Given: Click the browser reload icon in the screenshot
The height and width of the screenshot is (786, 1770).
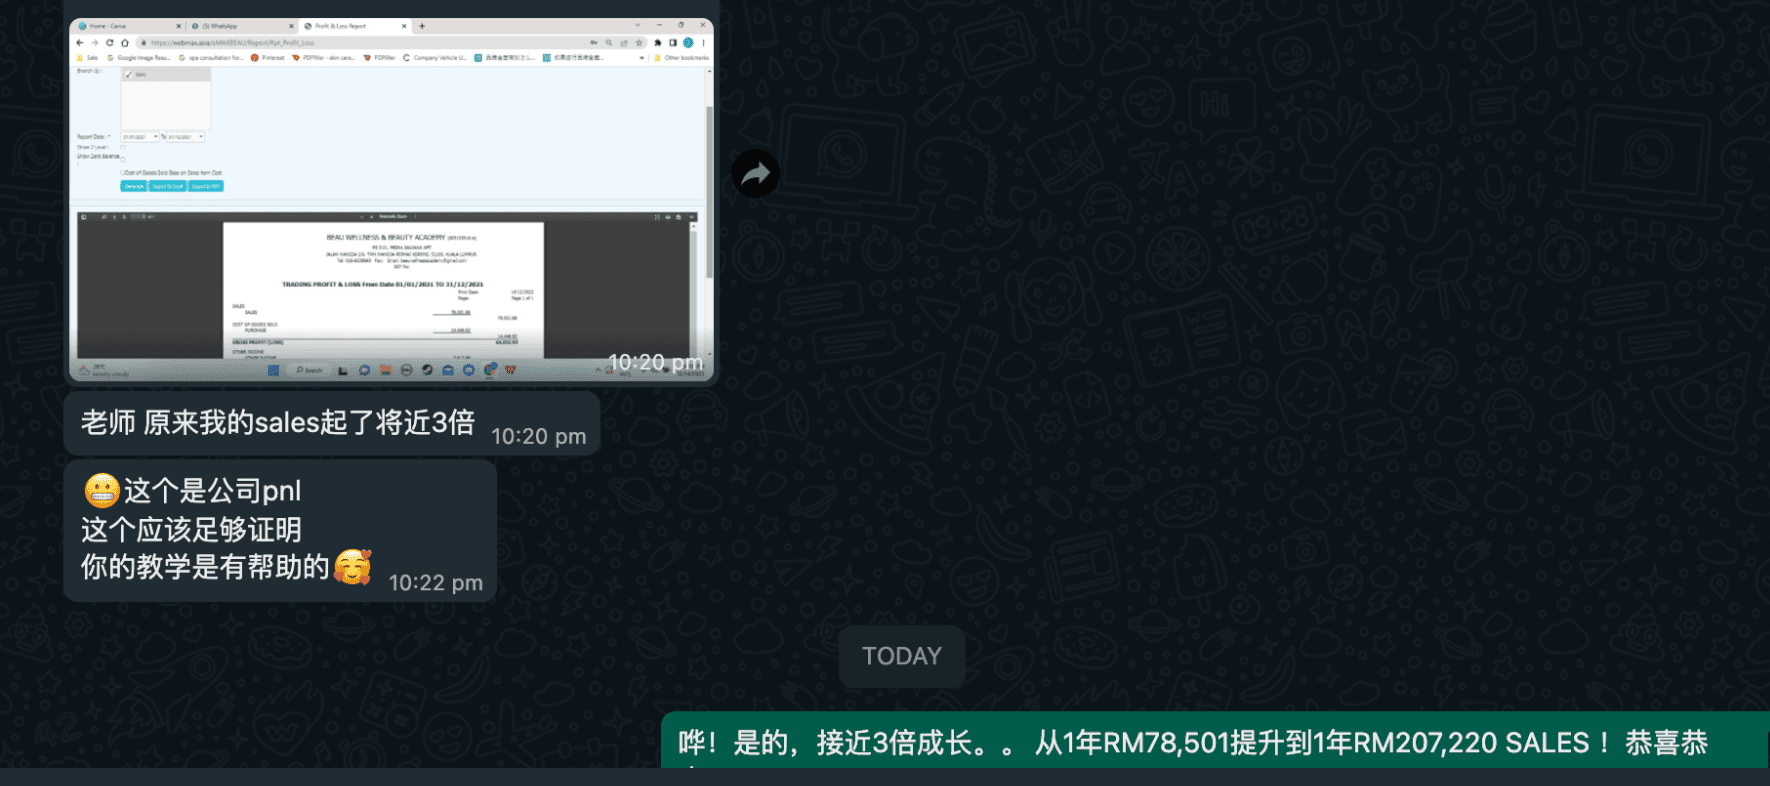Looking at the screenshot, I should (x=110, y=43).
